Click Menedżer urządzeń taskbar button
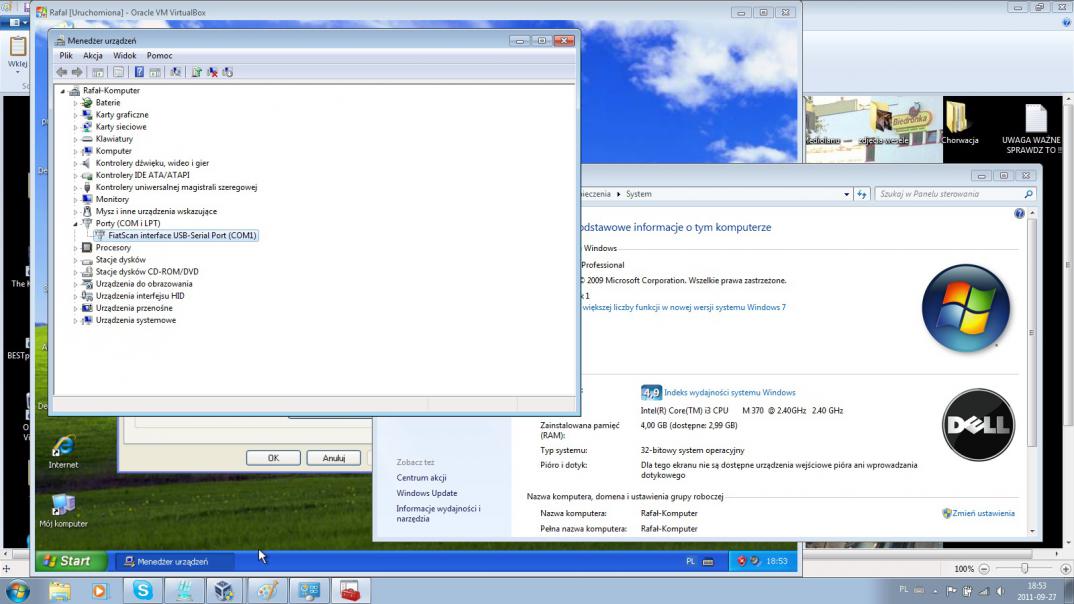 (x=174, y=562)
